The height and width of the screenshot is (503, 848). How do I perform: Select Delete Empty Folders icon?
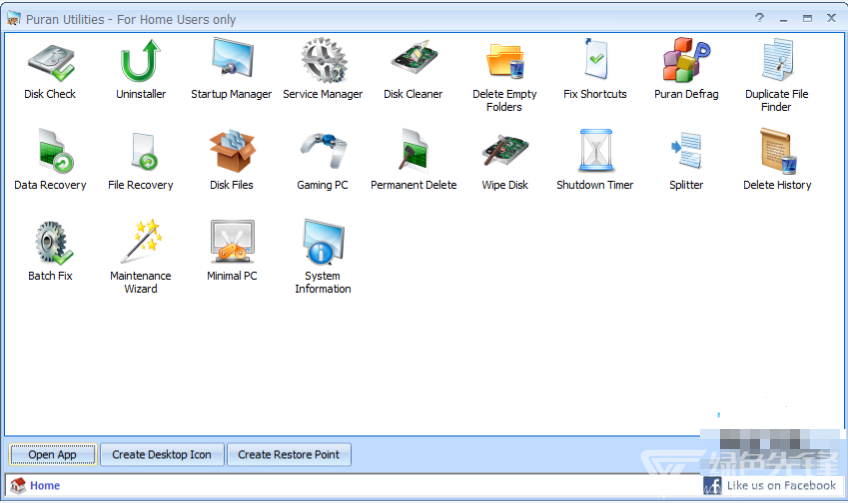point(505,61)
